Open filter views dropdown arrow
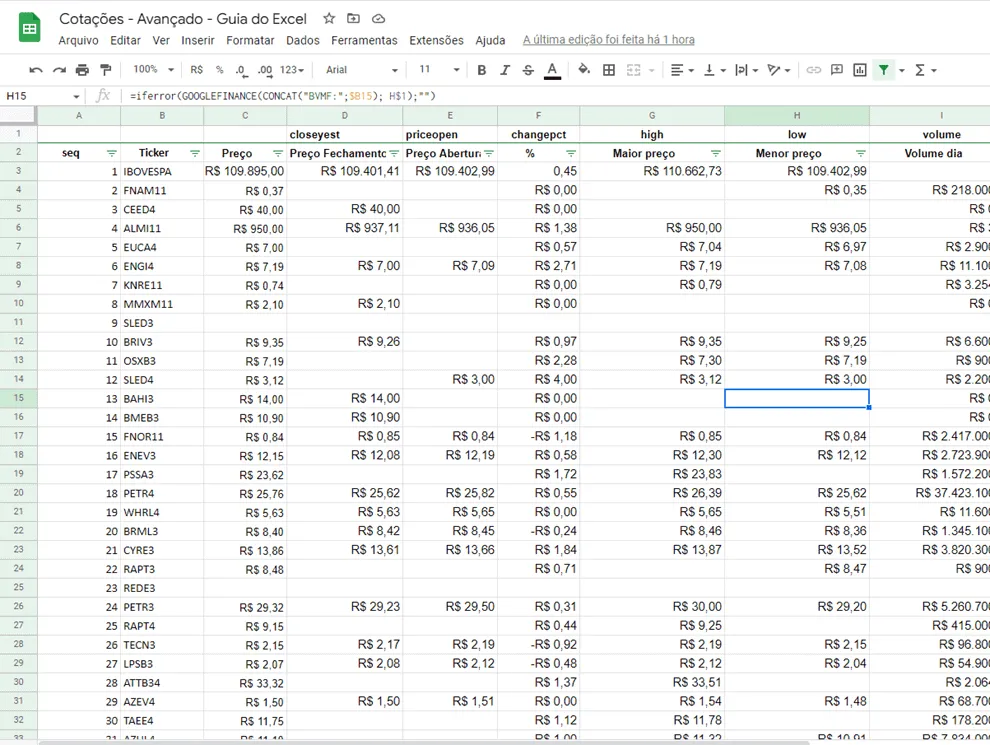Viewport: 990px width, 745px height. pyautogui.click(x=902, y=70)
